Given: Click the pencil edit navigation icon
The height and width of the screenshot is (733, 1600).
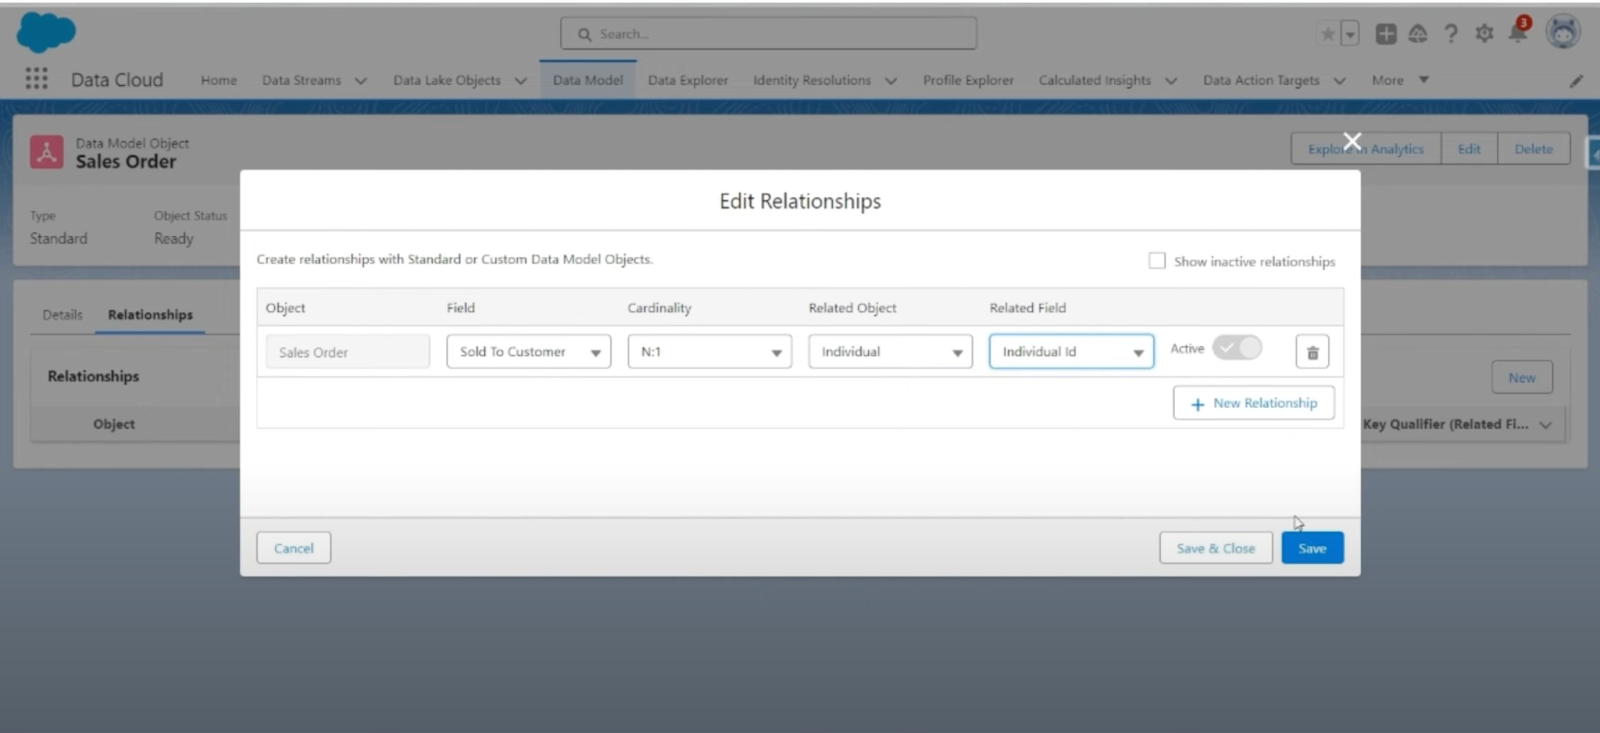Looking at the screenshot, I should click(x=1576, y=81).
